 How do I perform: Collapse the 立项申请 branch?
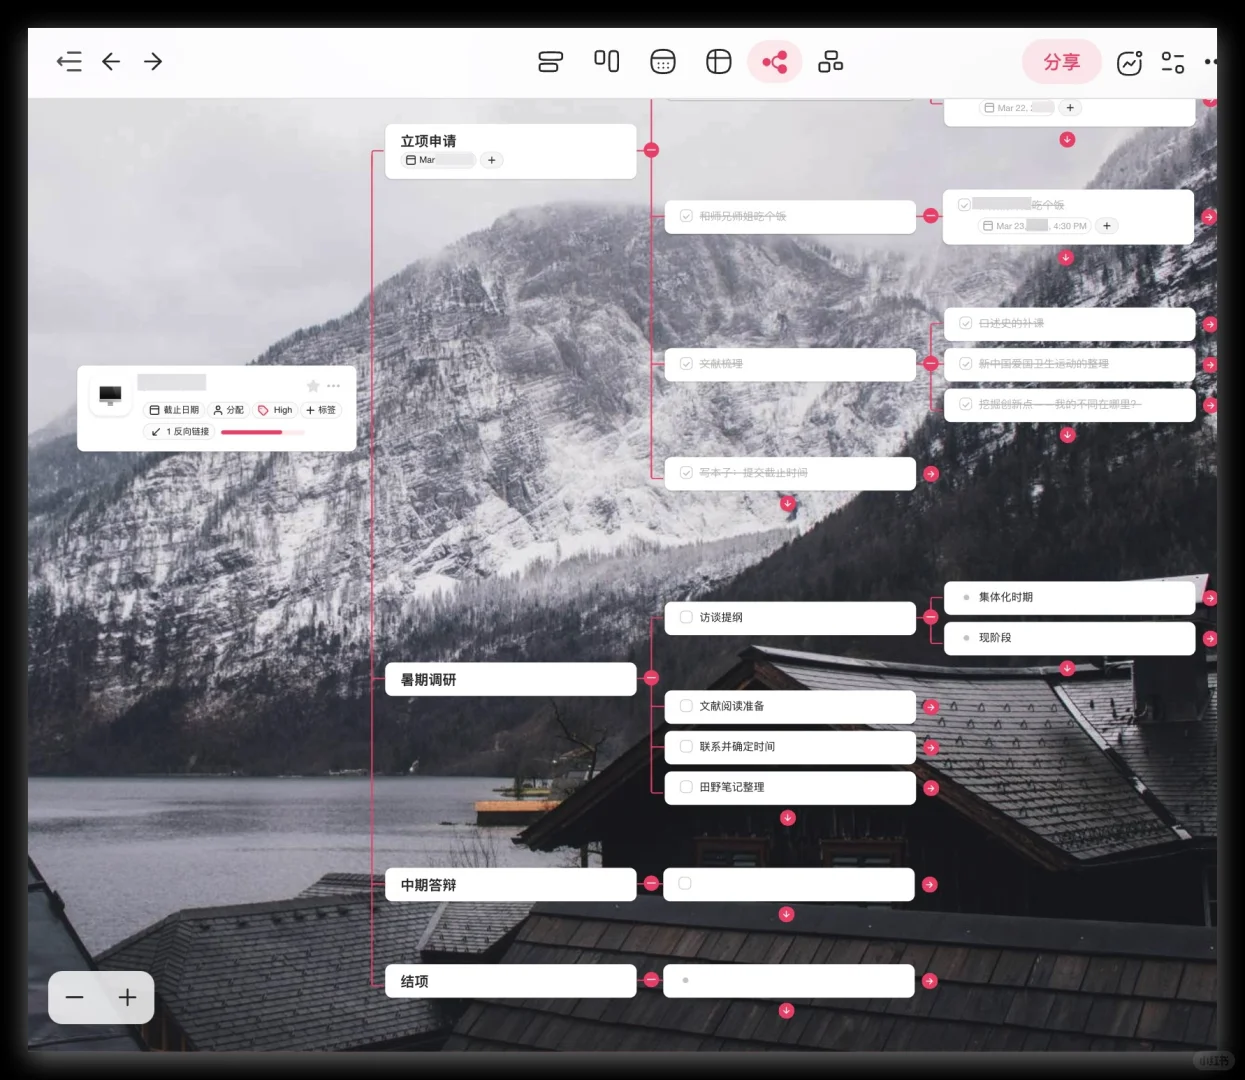click(x=652, y=150)
